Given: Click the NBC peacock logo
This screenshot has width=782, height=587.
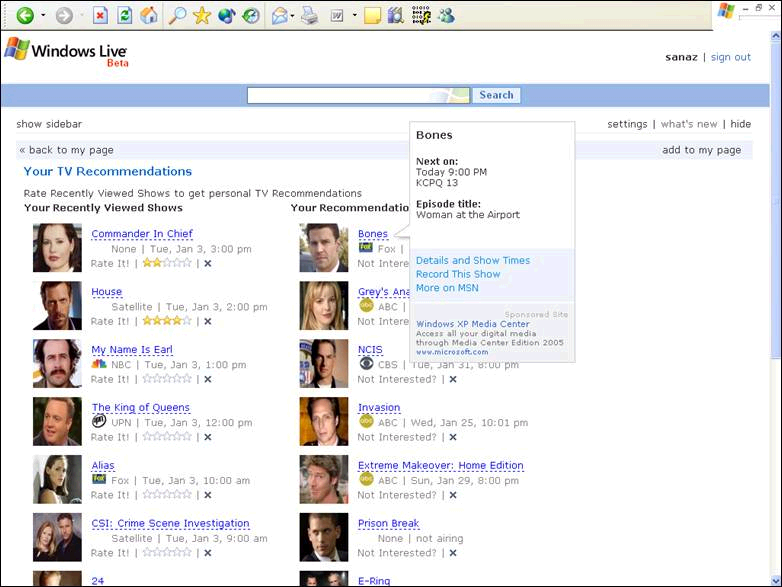Looking at the screenshot, I should coord(99,364).
